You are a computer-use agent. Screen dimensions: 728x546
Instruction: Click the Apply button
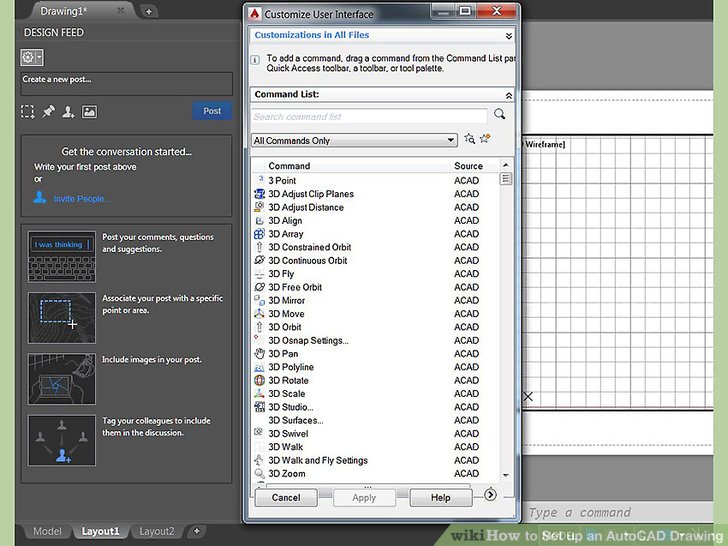[364, 498]
